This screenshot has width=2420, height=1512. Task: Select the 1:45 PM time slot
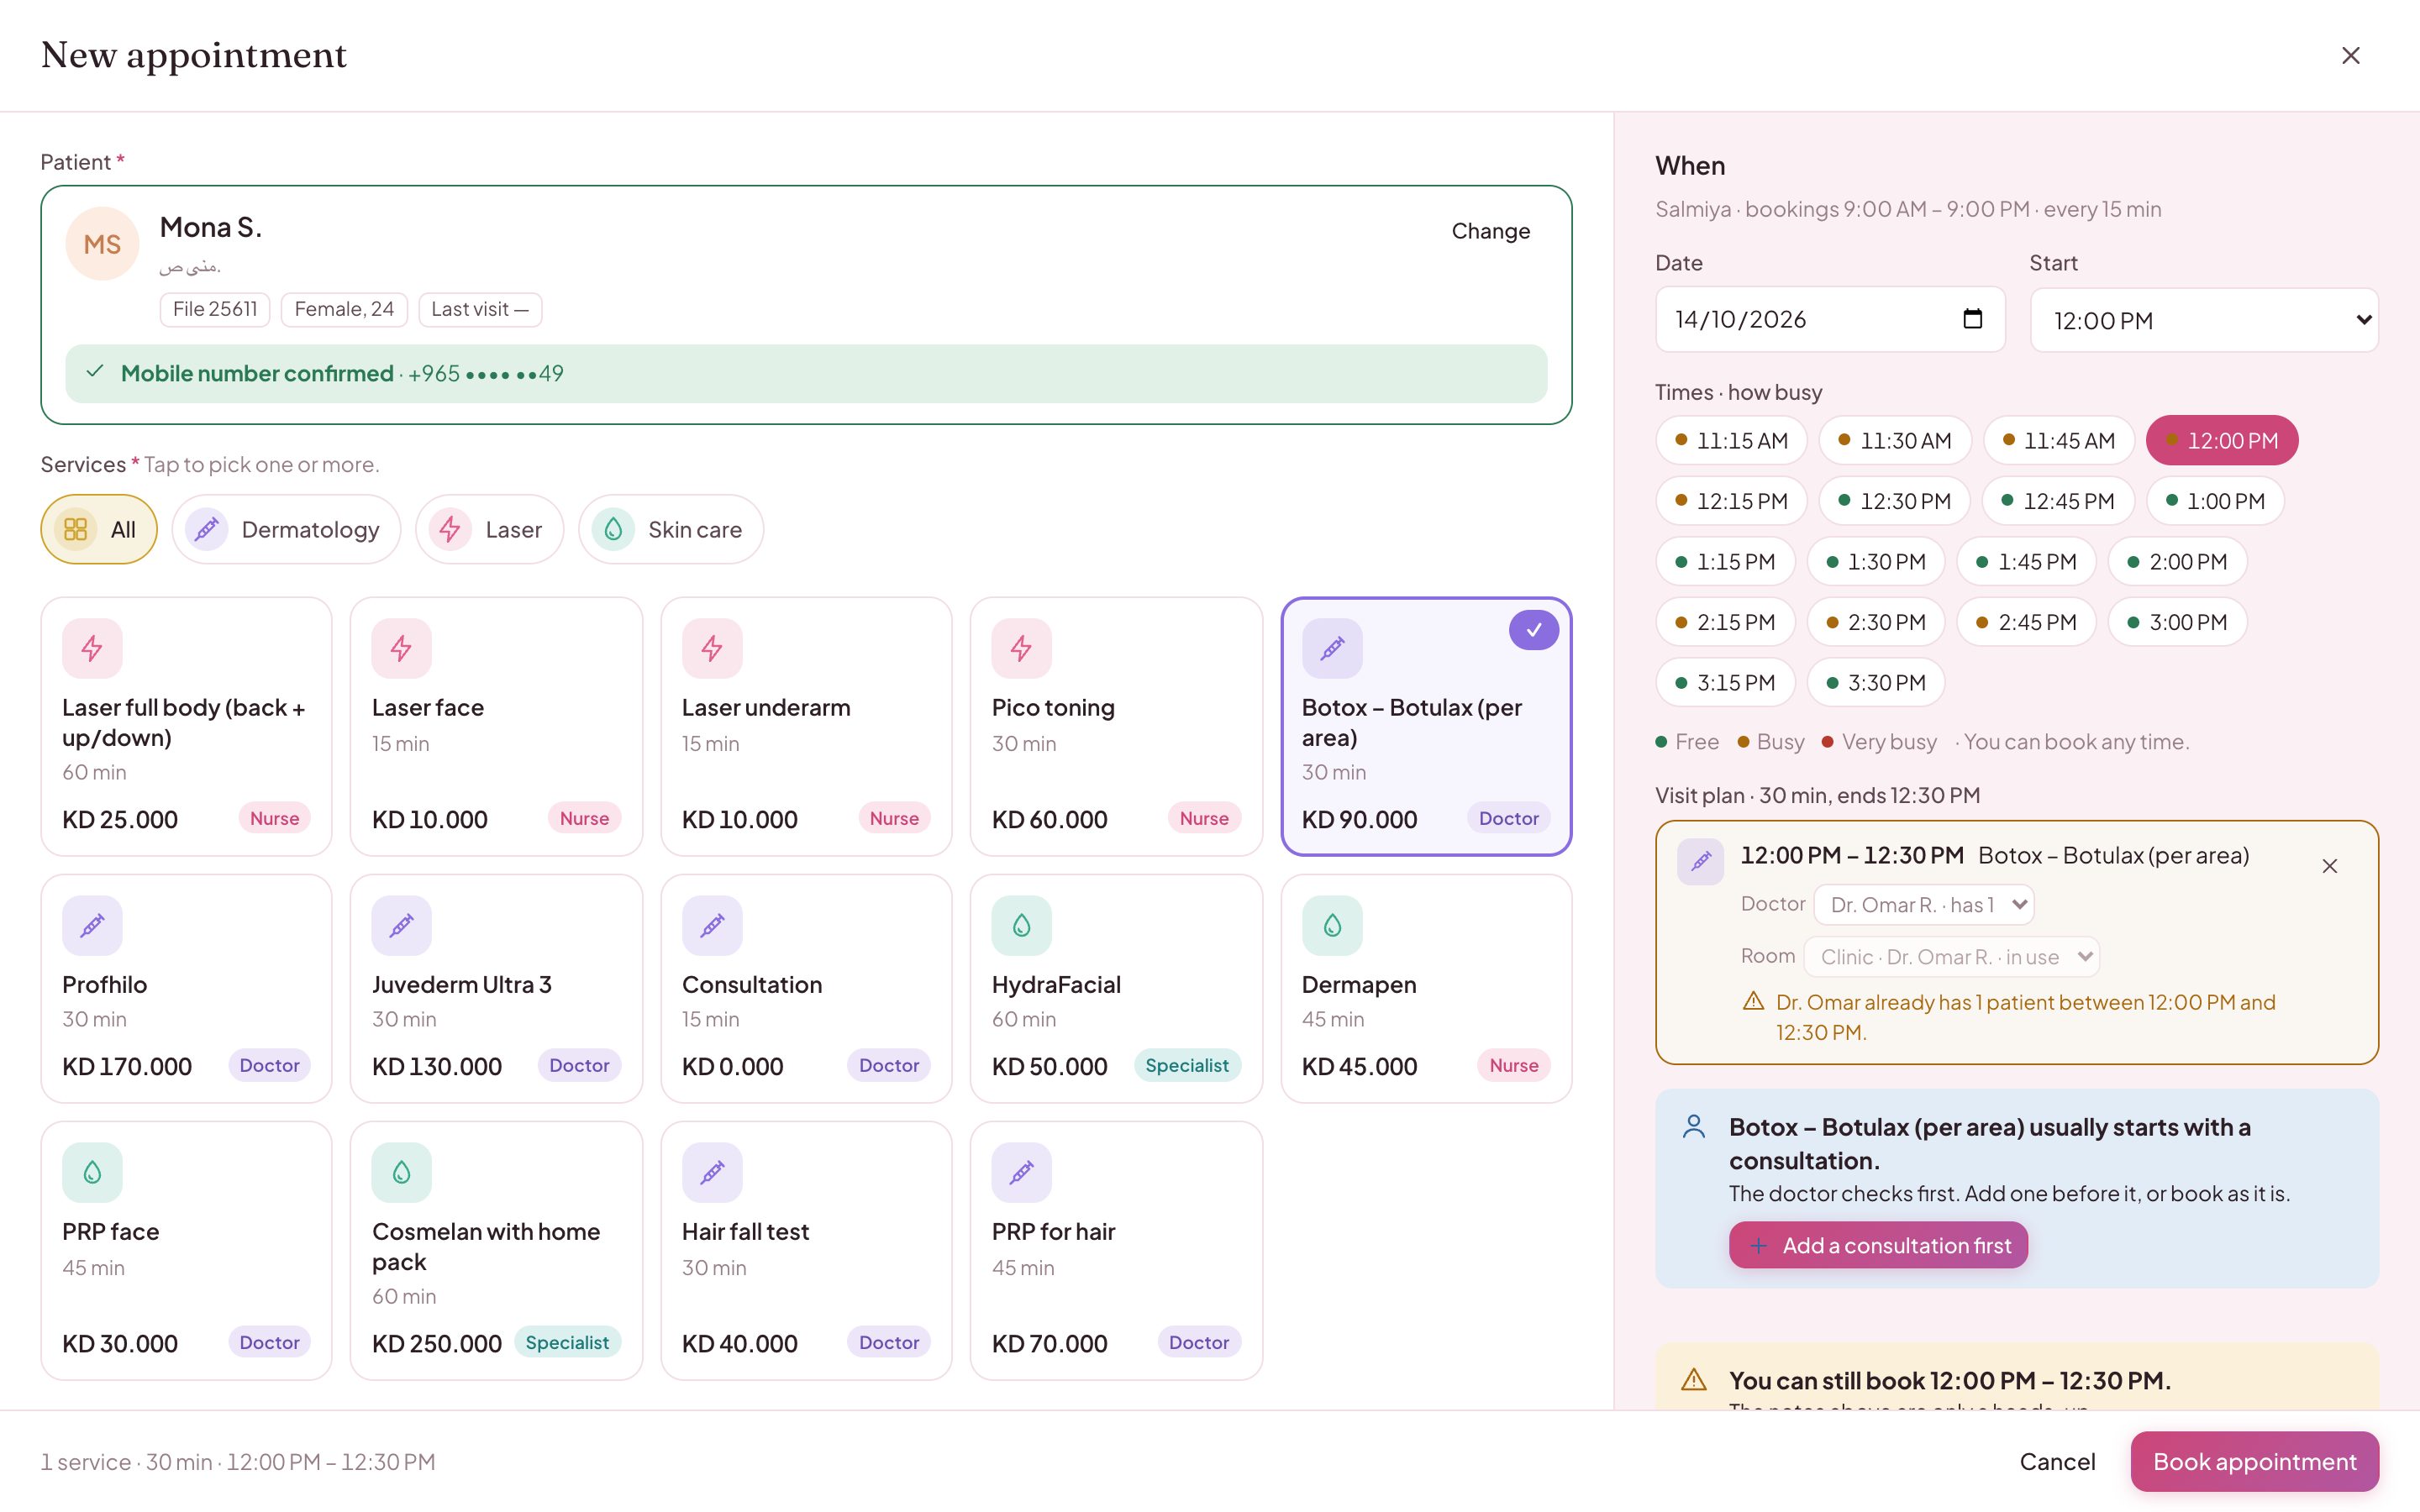2026,562
